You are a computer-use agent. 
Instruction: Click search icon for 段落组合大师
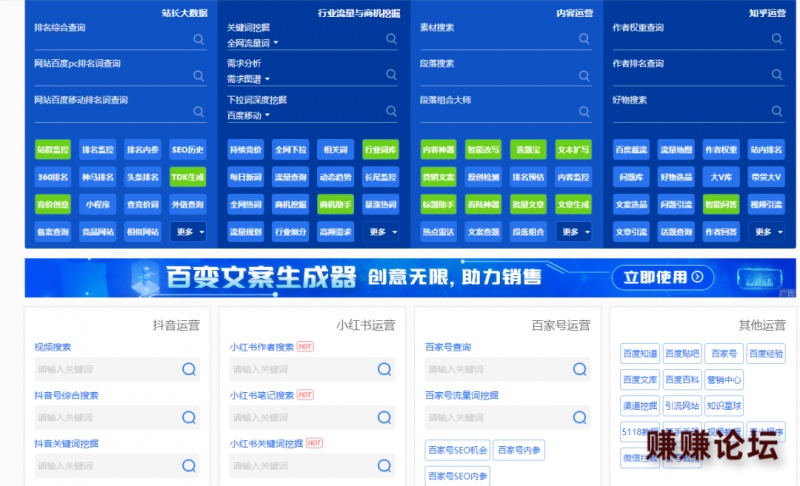click(x=584, y=112)
